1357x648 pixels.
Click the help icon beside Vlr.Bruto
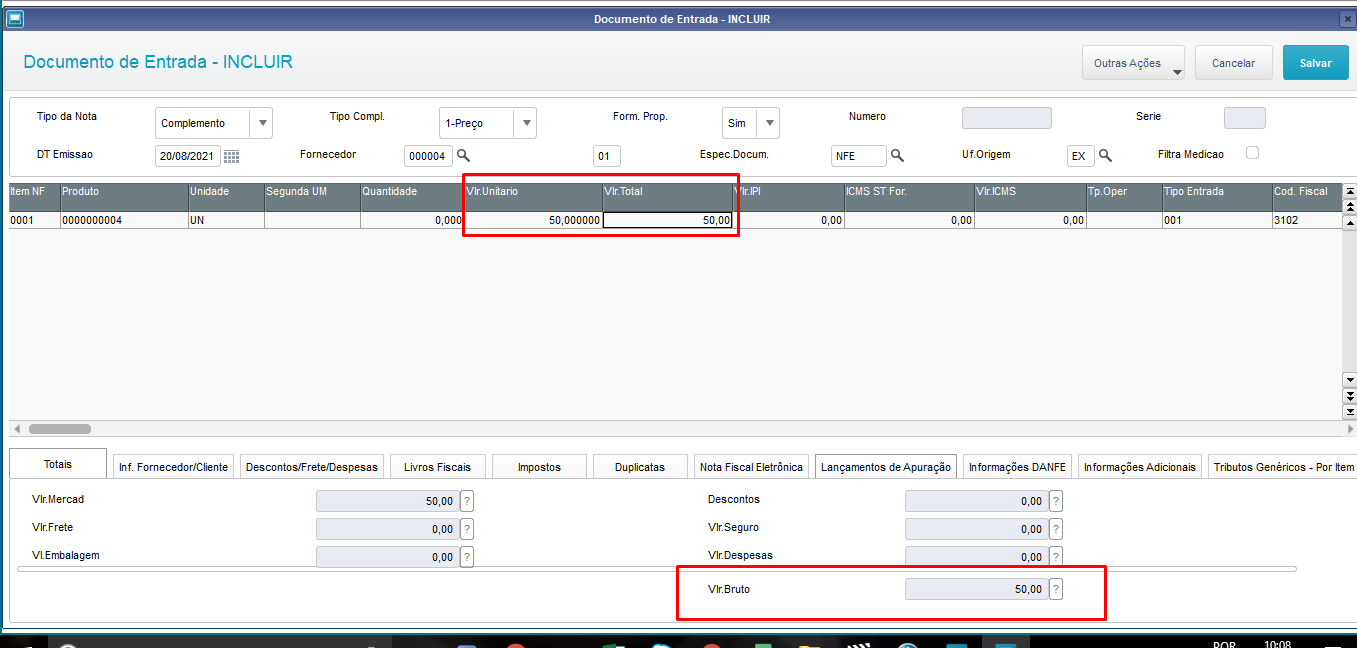pos(1055,589)
